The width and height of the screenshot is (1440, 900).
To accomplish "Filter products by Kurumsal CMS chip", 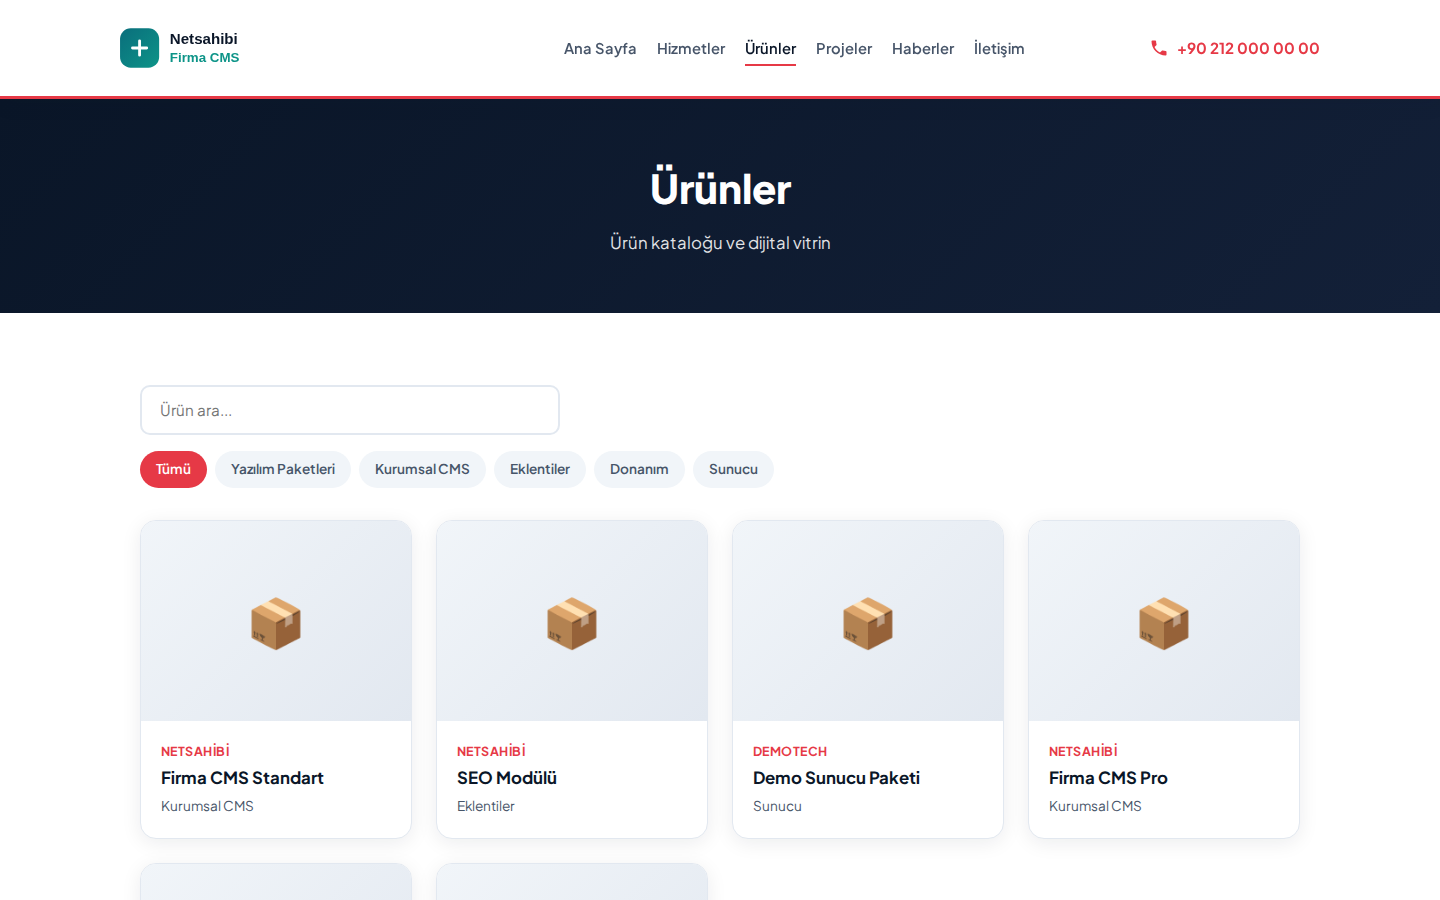I will pos(422,469).
